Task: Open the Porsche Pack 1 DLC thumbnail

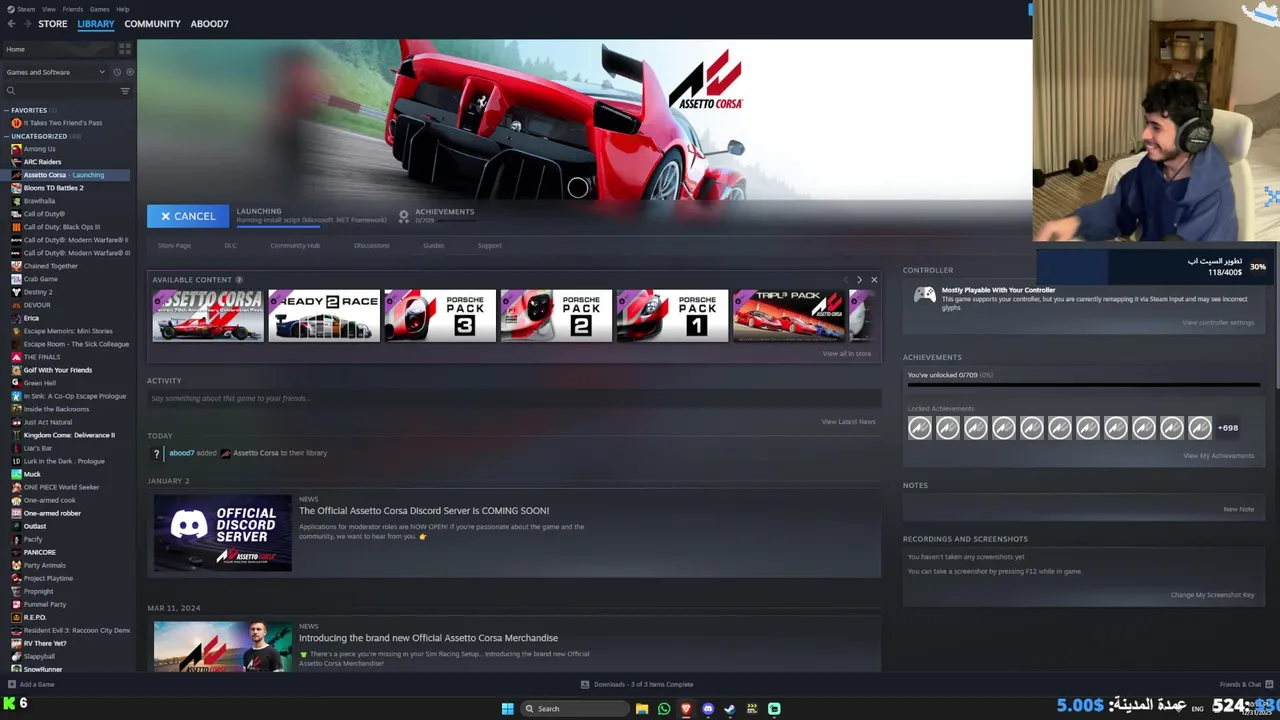Action: [x=672, y=316]
